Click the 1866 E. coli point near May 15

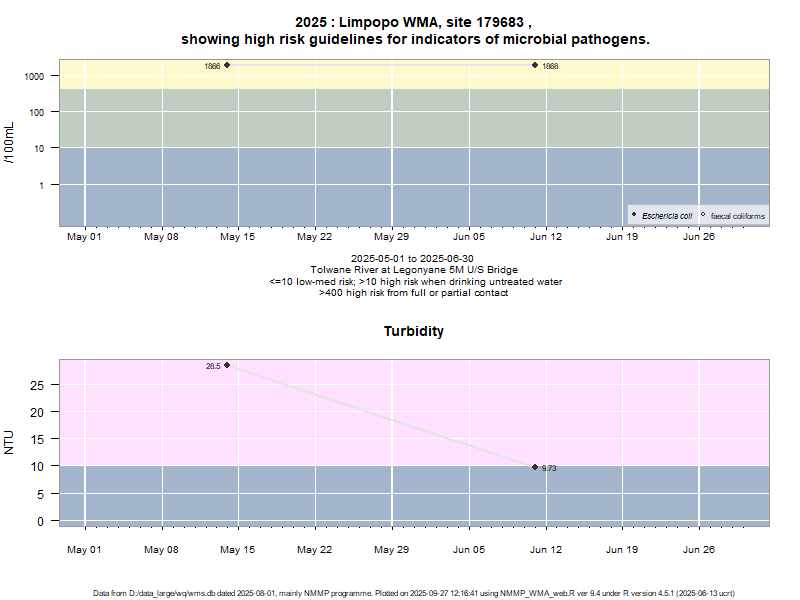pyautogui.click(x=227, y=65)
